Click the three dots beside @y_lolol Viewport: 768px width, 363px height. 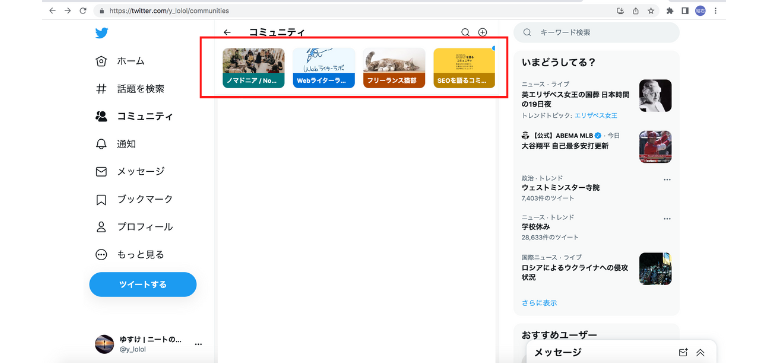tap(198, 344)
